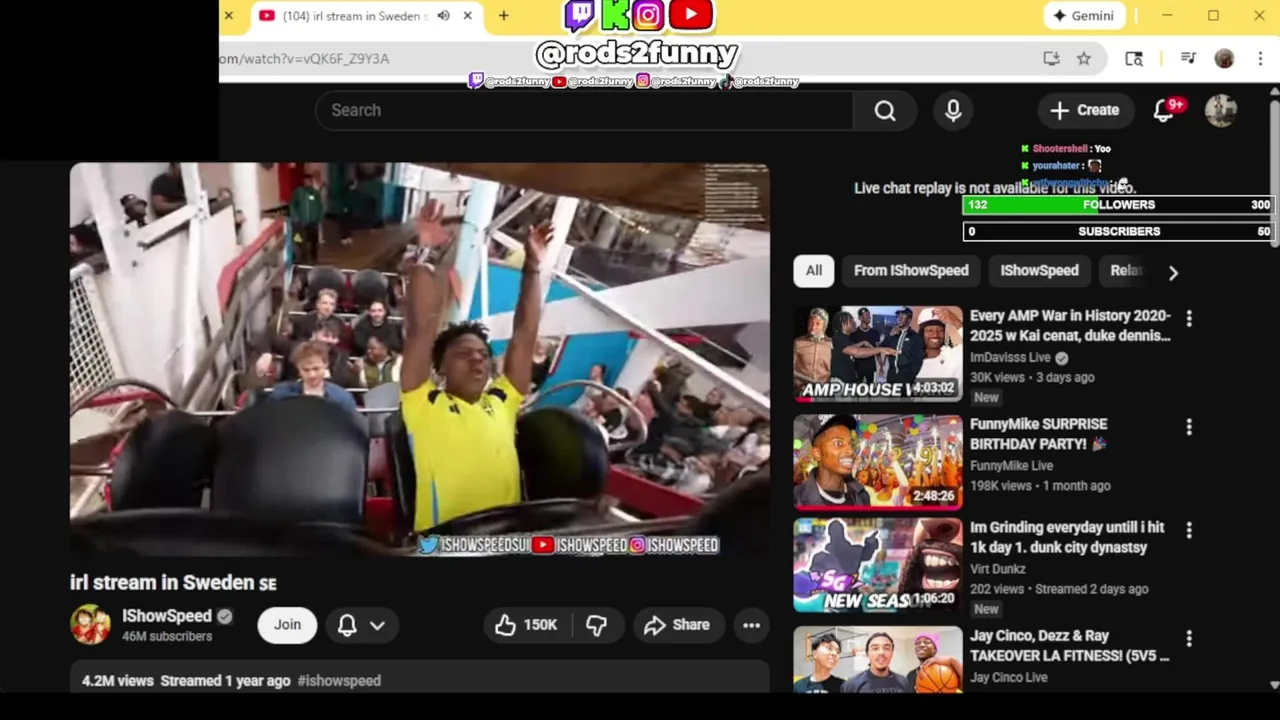
Task: Click the YouTube search magnifier button
Action: coord(885,110)
